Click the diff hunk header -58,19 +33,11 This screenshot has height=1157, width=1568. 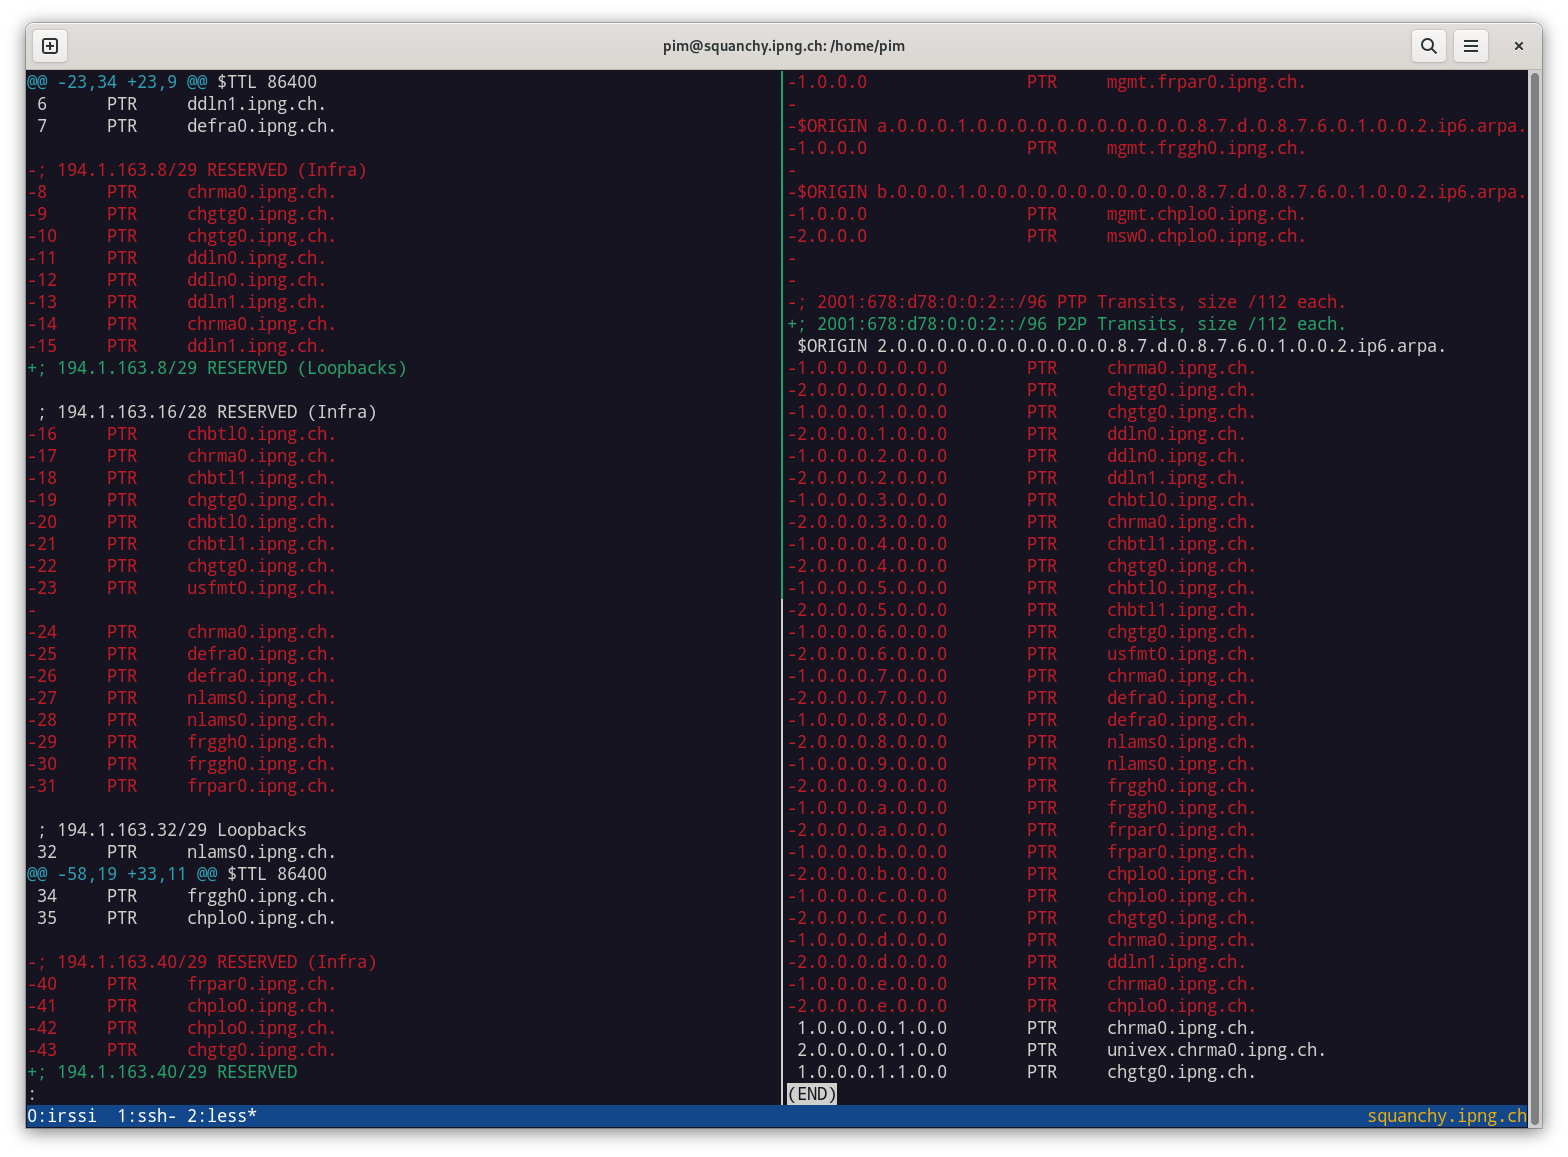(x=122, y=874)
